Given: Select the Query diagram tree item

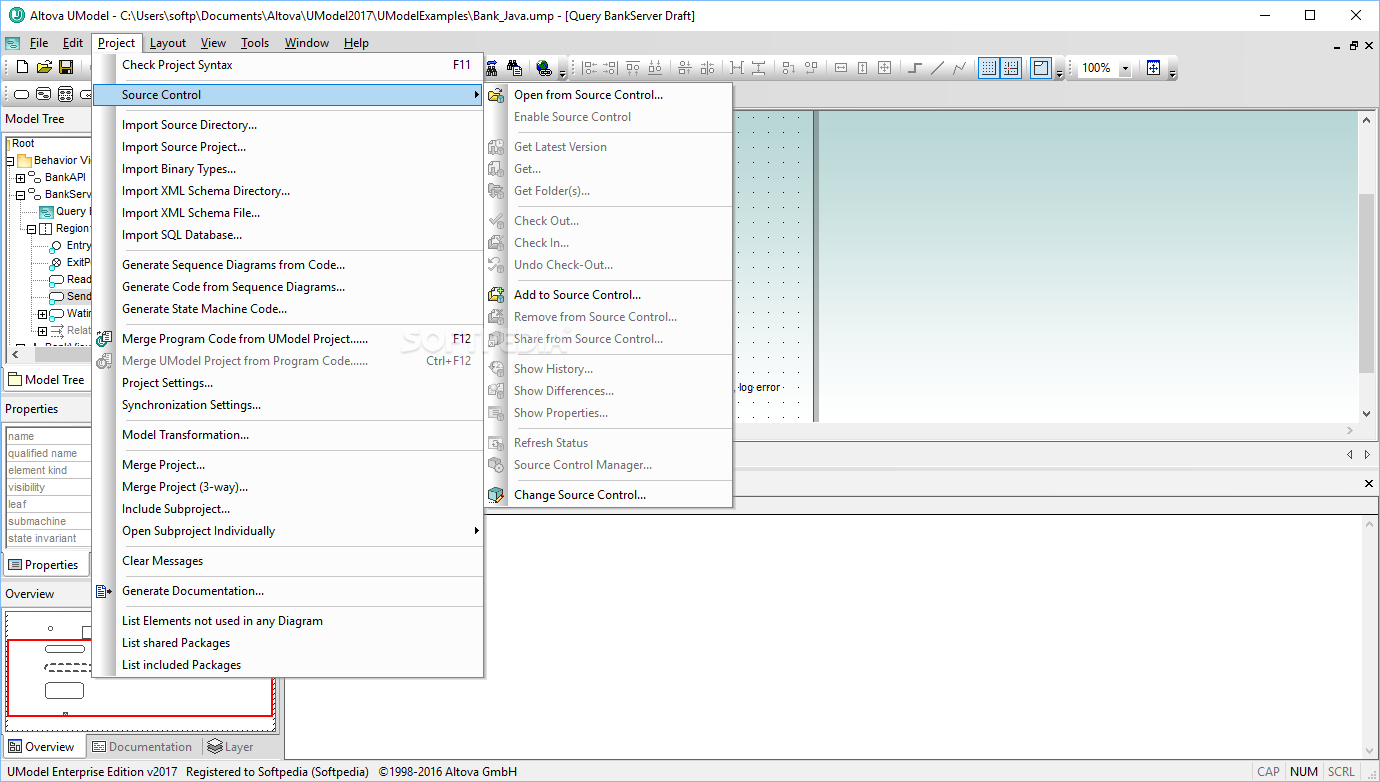Looking at the screenshot, I should [x=65, y=212].
